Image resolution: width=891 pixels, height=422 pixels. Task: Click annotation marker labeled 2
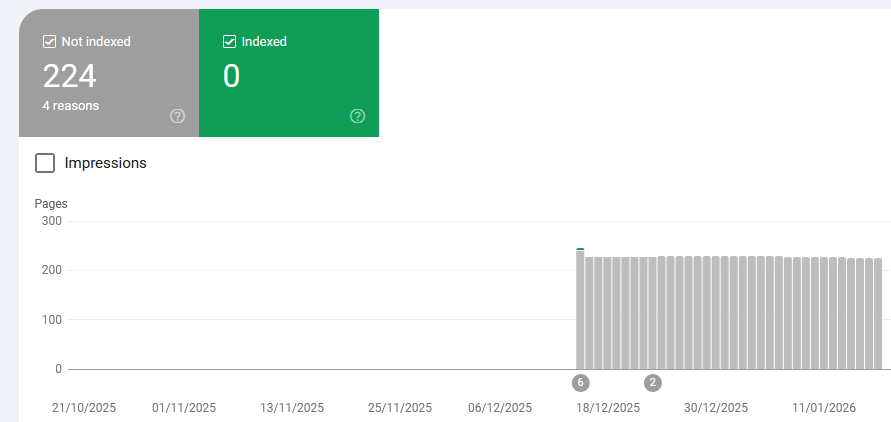coord(653,382)
